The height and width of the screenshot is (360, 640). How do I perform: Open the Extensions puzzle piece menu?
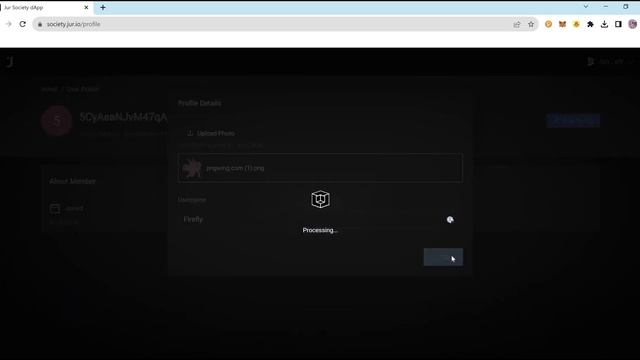pos(590,24)
